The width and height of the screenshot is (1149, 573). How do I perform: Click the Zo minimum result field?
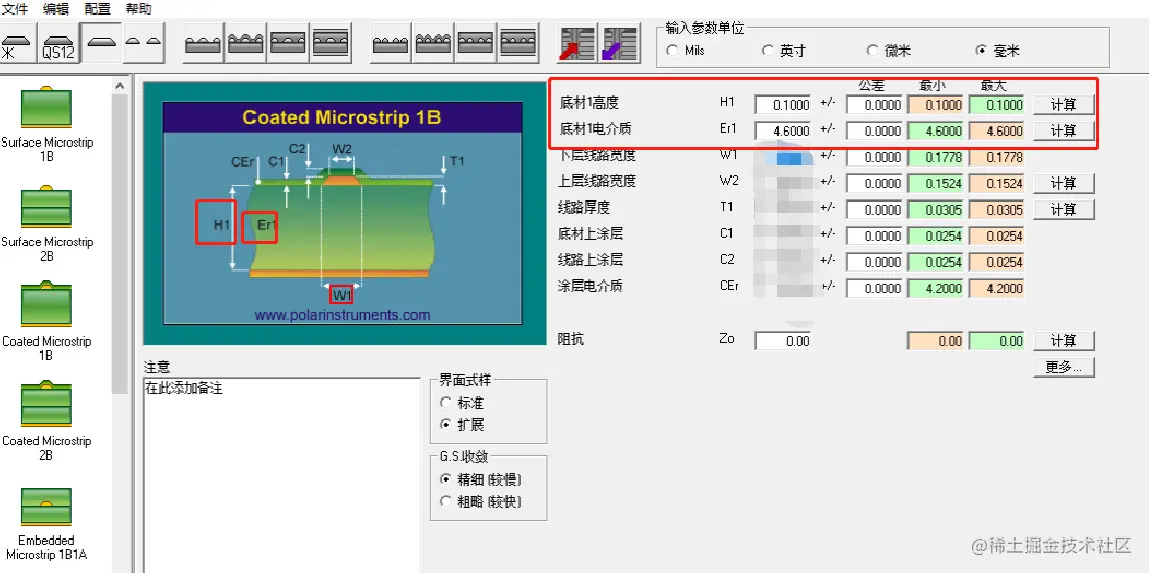936,341
